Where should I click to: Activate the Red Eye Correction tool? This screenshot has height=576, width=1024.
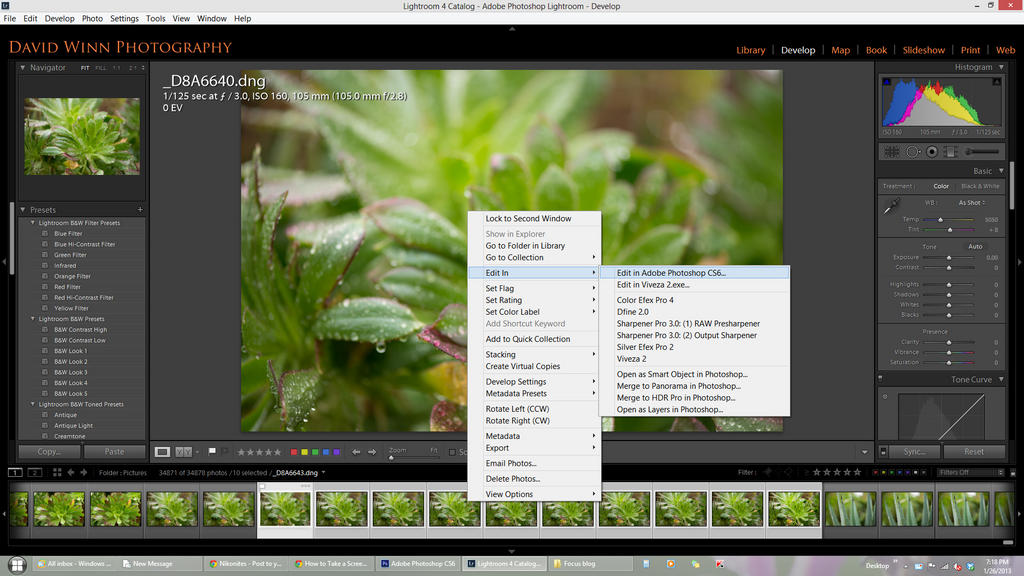932,152
